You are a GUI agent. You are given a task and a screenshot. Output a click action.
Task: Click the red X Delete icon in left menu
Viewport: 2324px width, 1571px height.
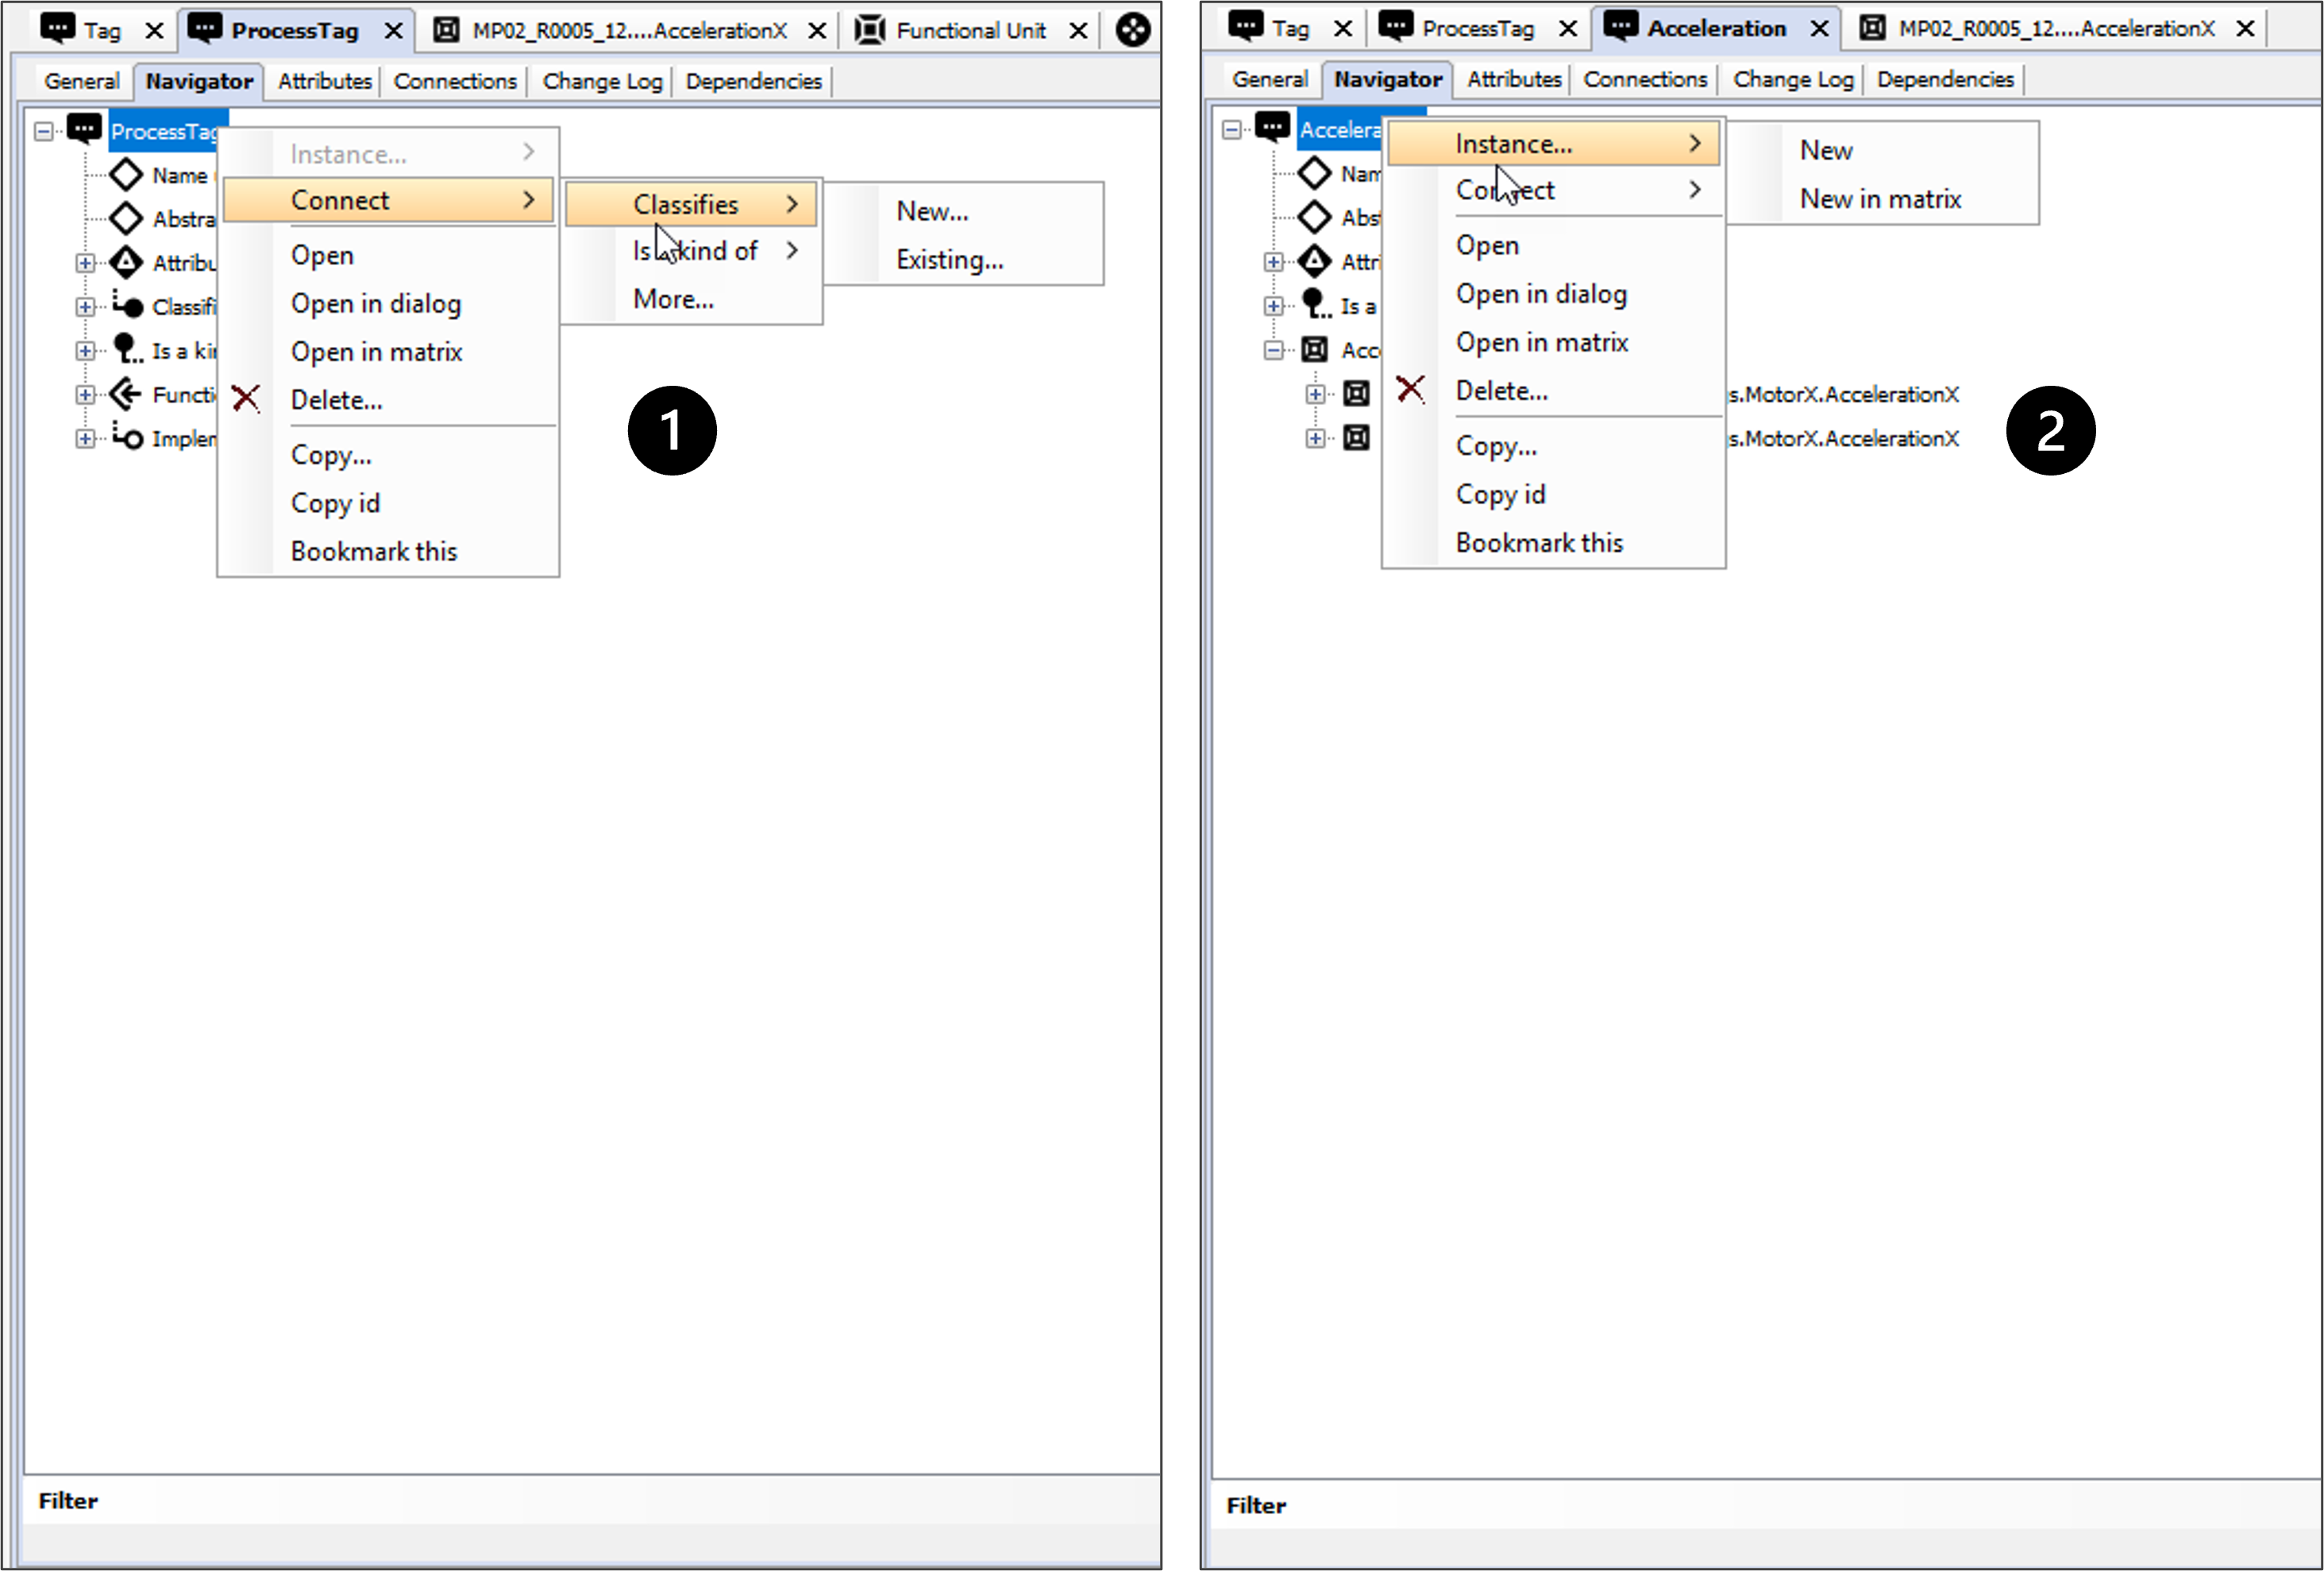click(x=246, y=399)
